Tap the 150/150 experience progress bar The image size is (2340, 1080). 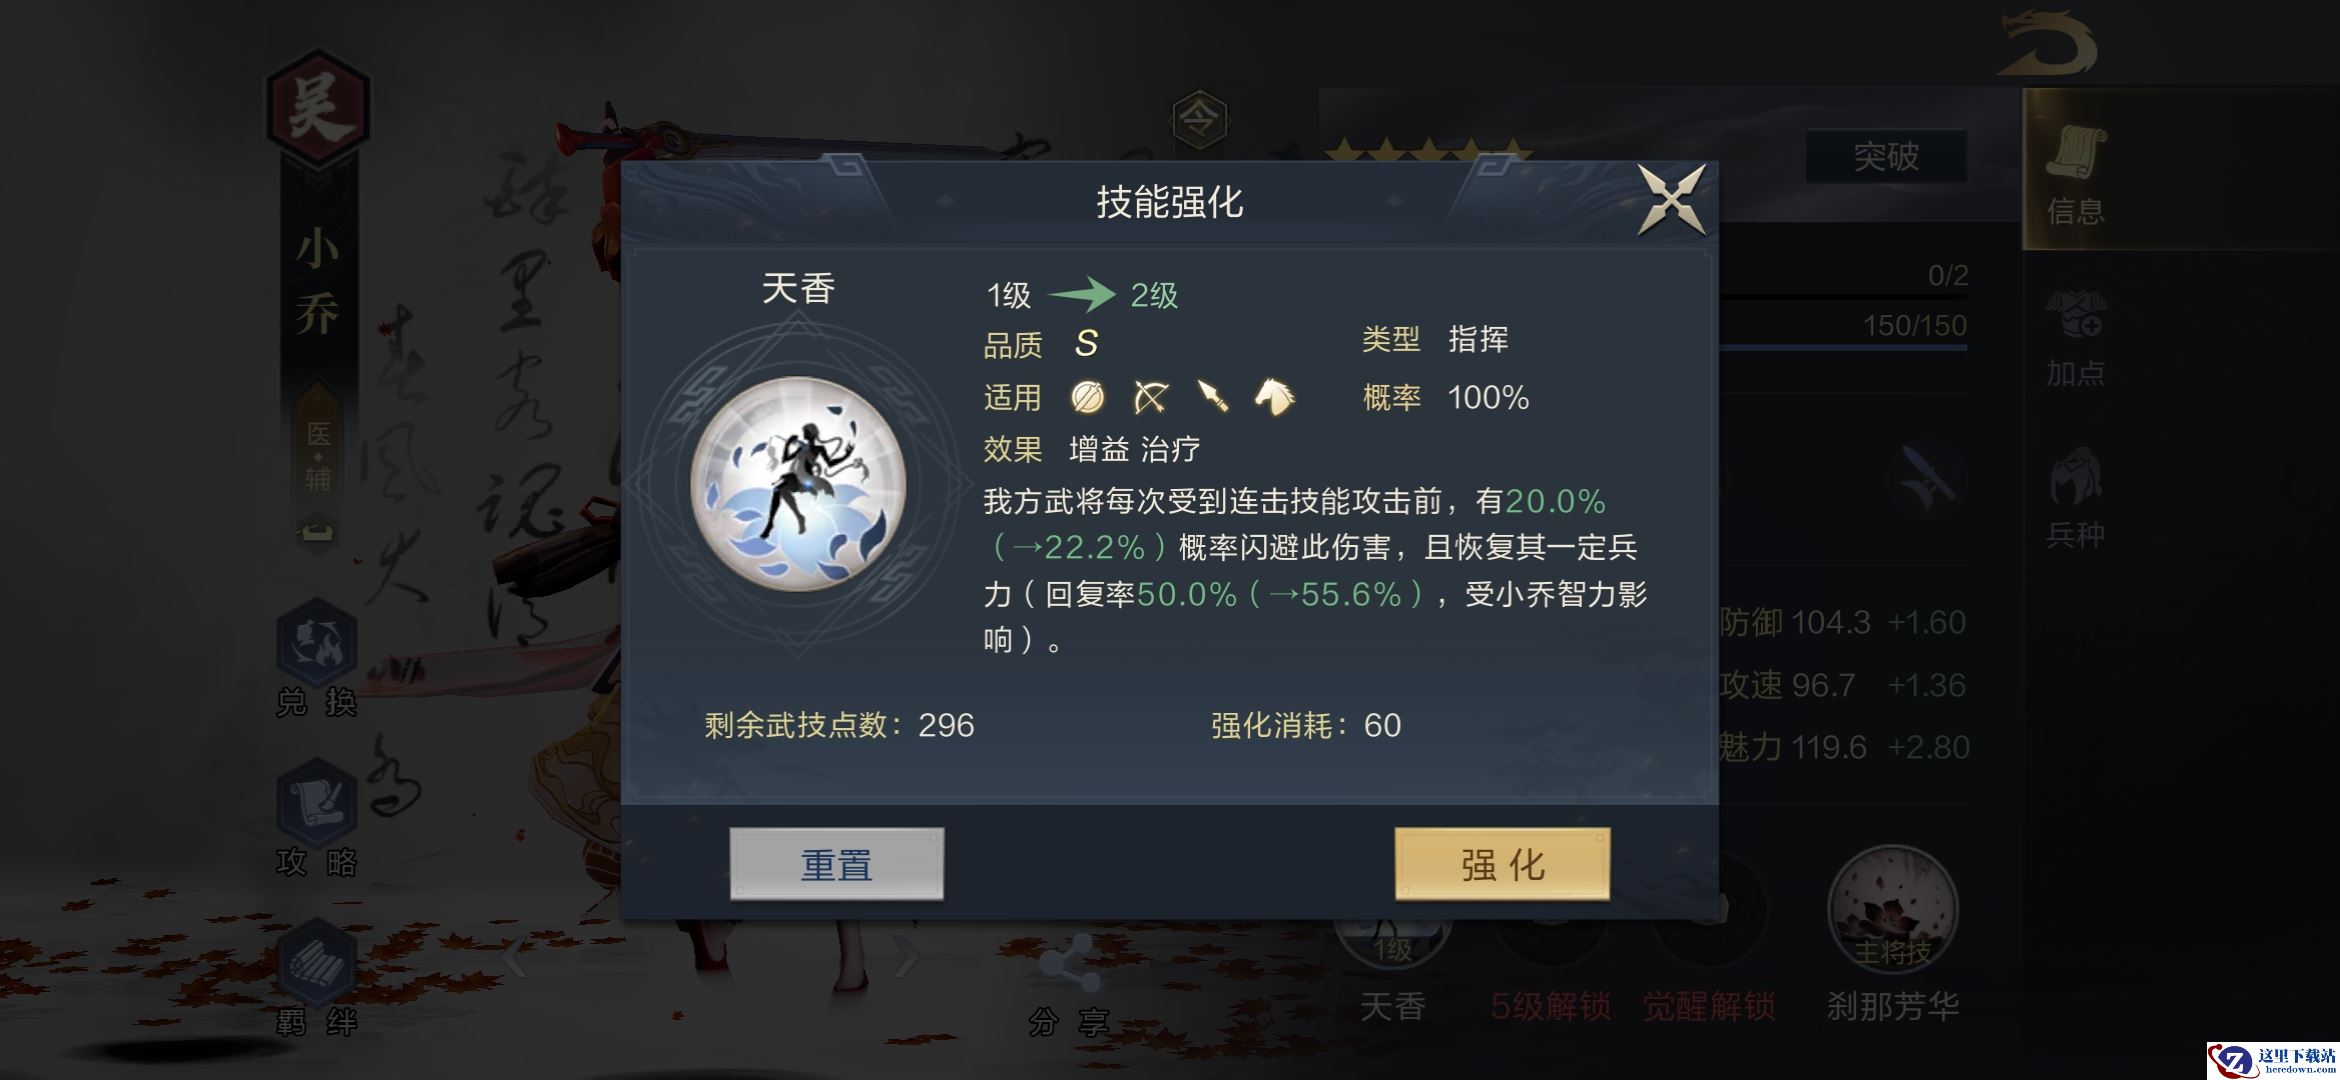pyautogui.click(x=1843, y=346)
